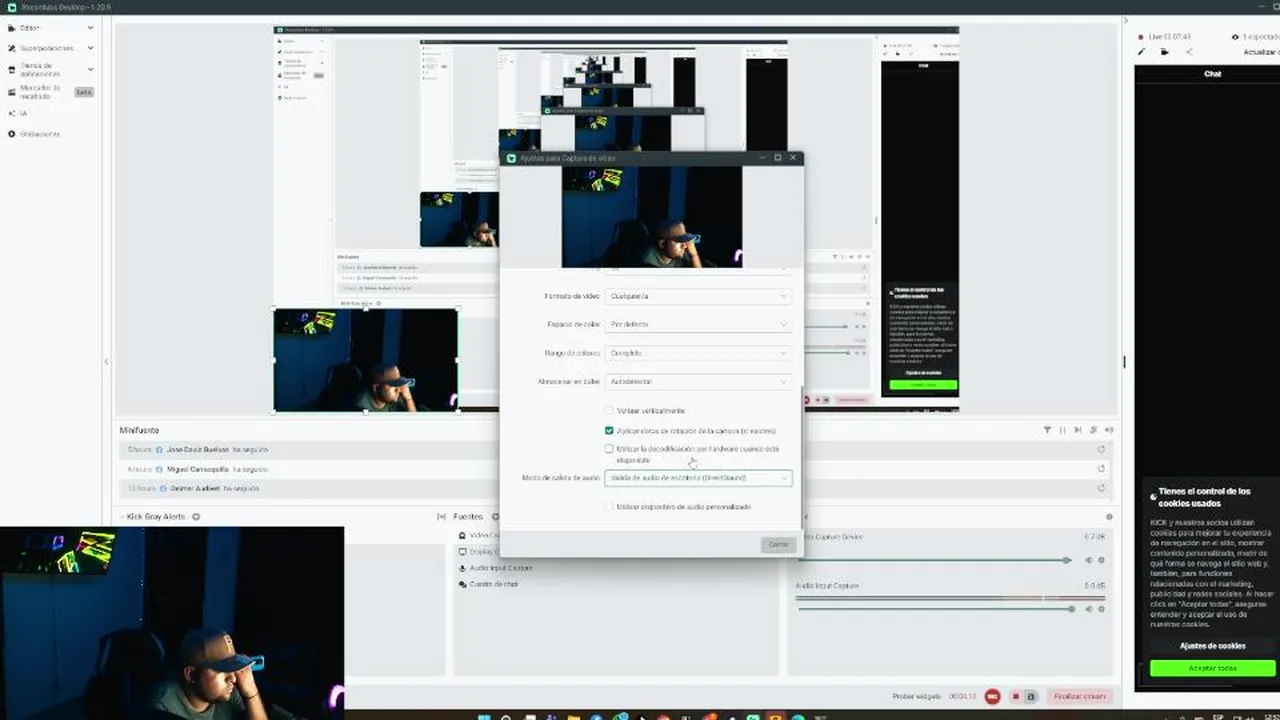This screenshot has height=720, width=1280.
Task: Click the save replay icon
Action: coord(1031,696)
